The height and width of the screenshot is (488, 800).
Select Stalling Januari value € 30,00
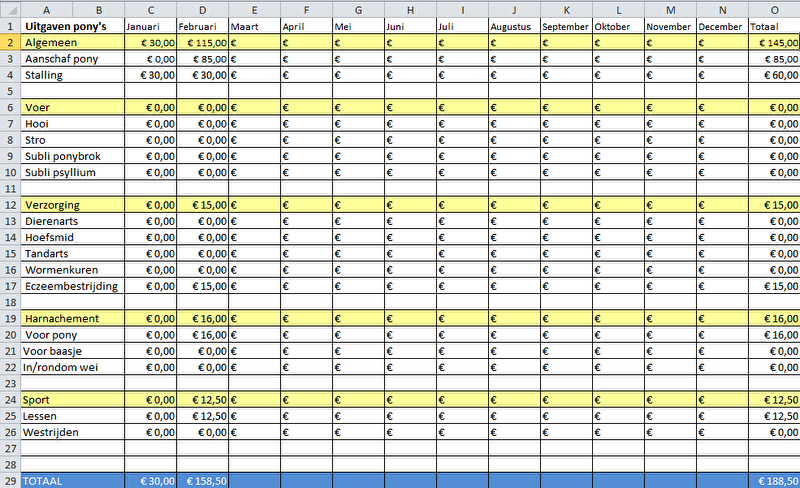151,75
